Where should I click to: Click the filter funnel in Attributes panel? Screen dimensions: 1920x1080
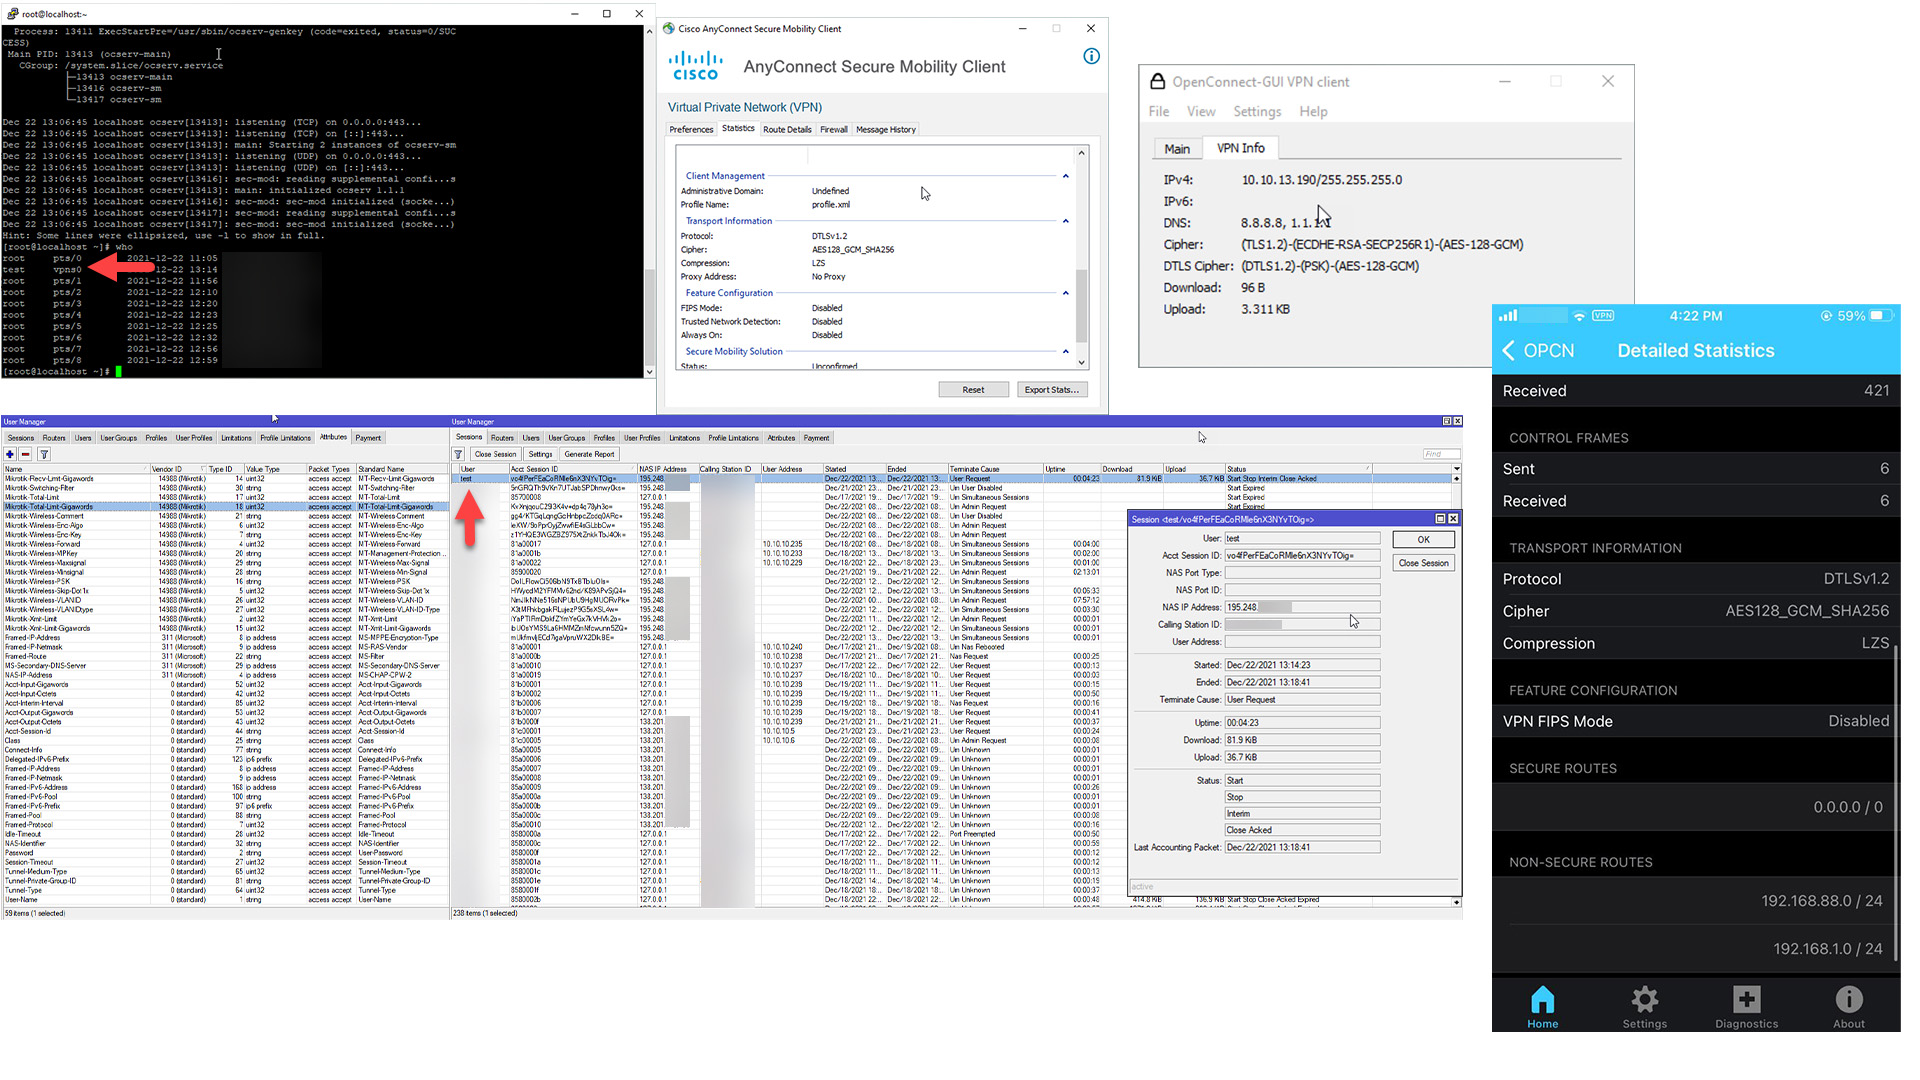[x=44, y=454]
